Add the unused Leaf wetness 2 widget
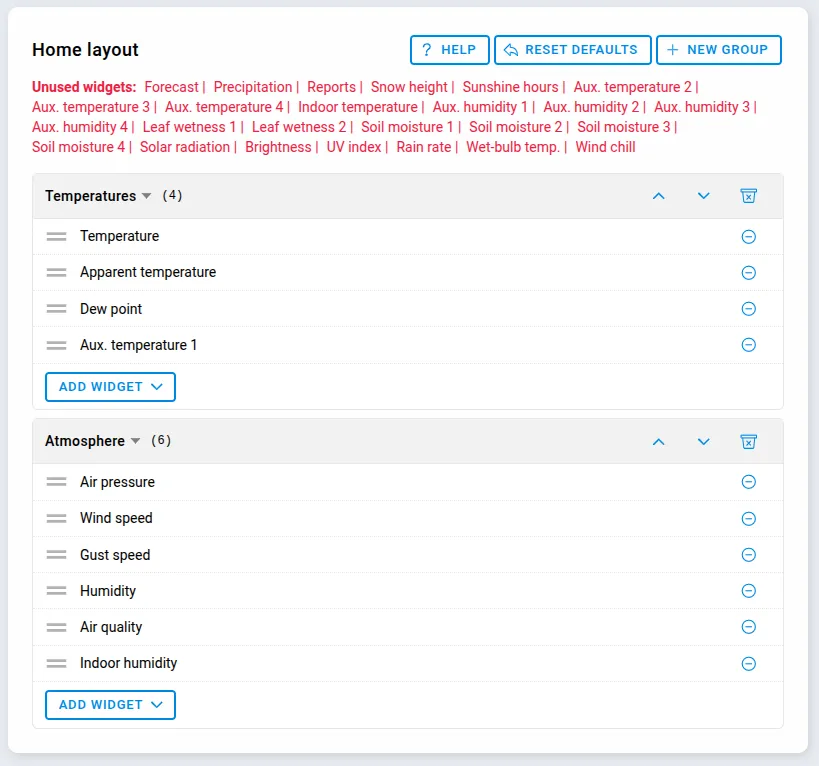 299,127
